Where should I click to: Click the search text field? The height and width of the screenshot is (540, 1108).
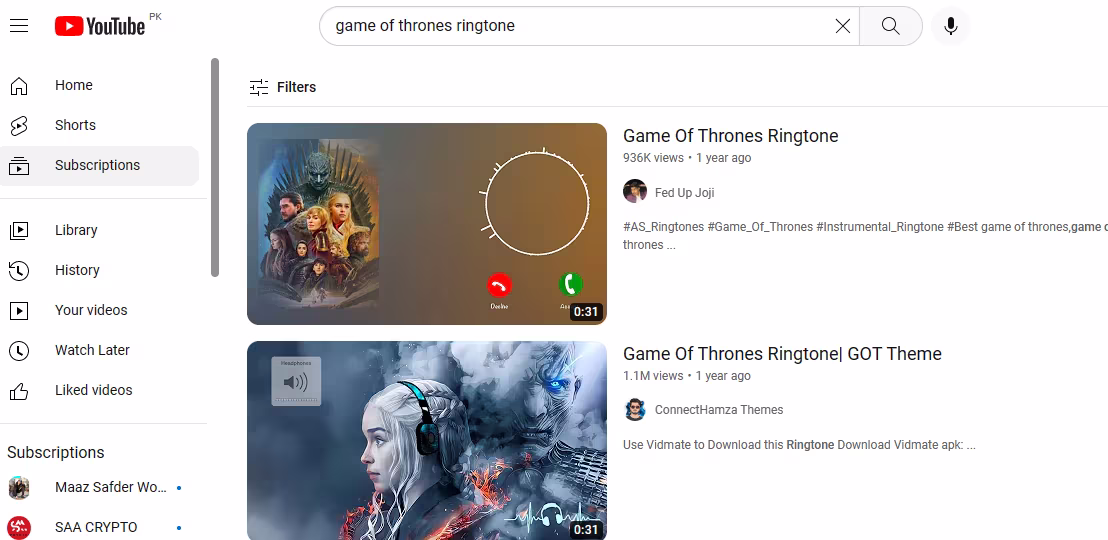579,26
